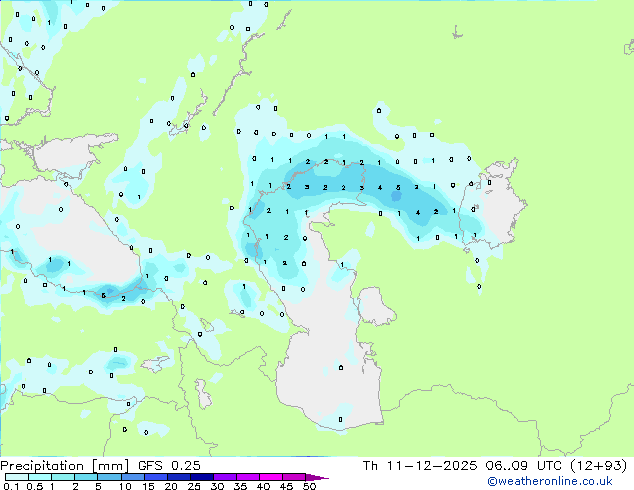634x490 pixels.
Task: Pick the 10–15 mm legend swatch
Action: [133, 477]
